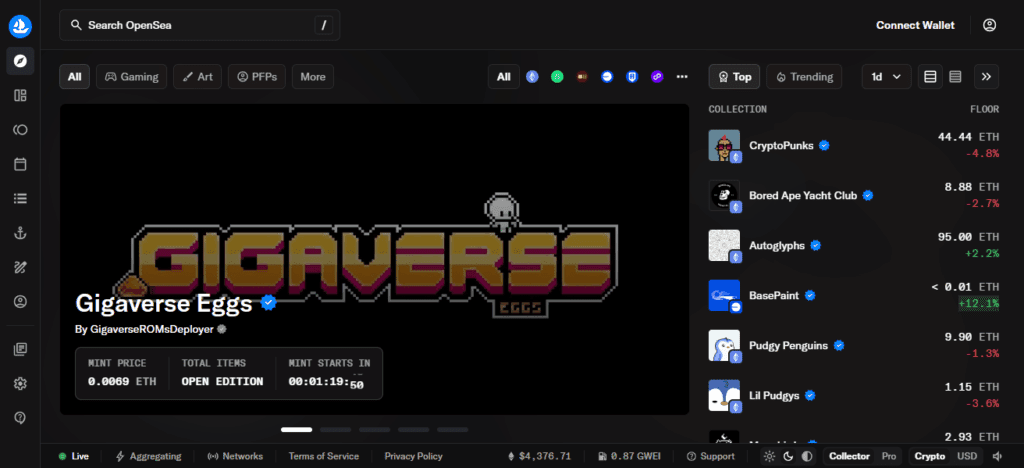Open the Terms of Service link
The image size is (1024, 468).
[323, 456]
